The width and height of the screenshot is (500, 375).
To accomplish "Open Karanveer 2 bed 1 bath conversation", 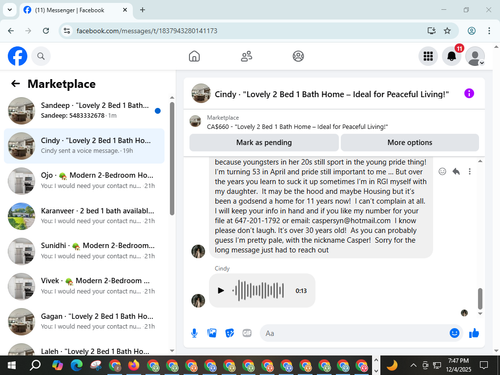I will point(84,216).
